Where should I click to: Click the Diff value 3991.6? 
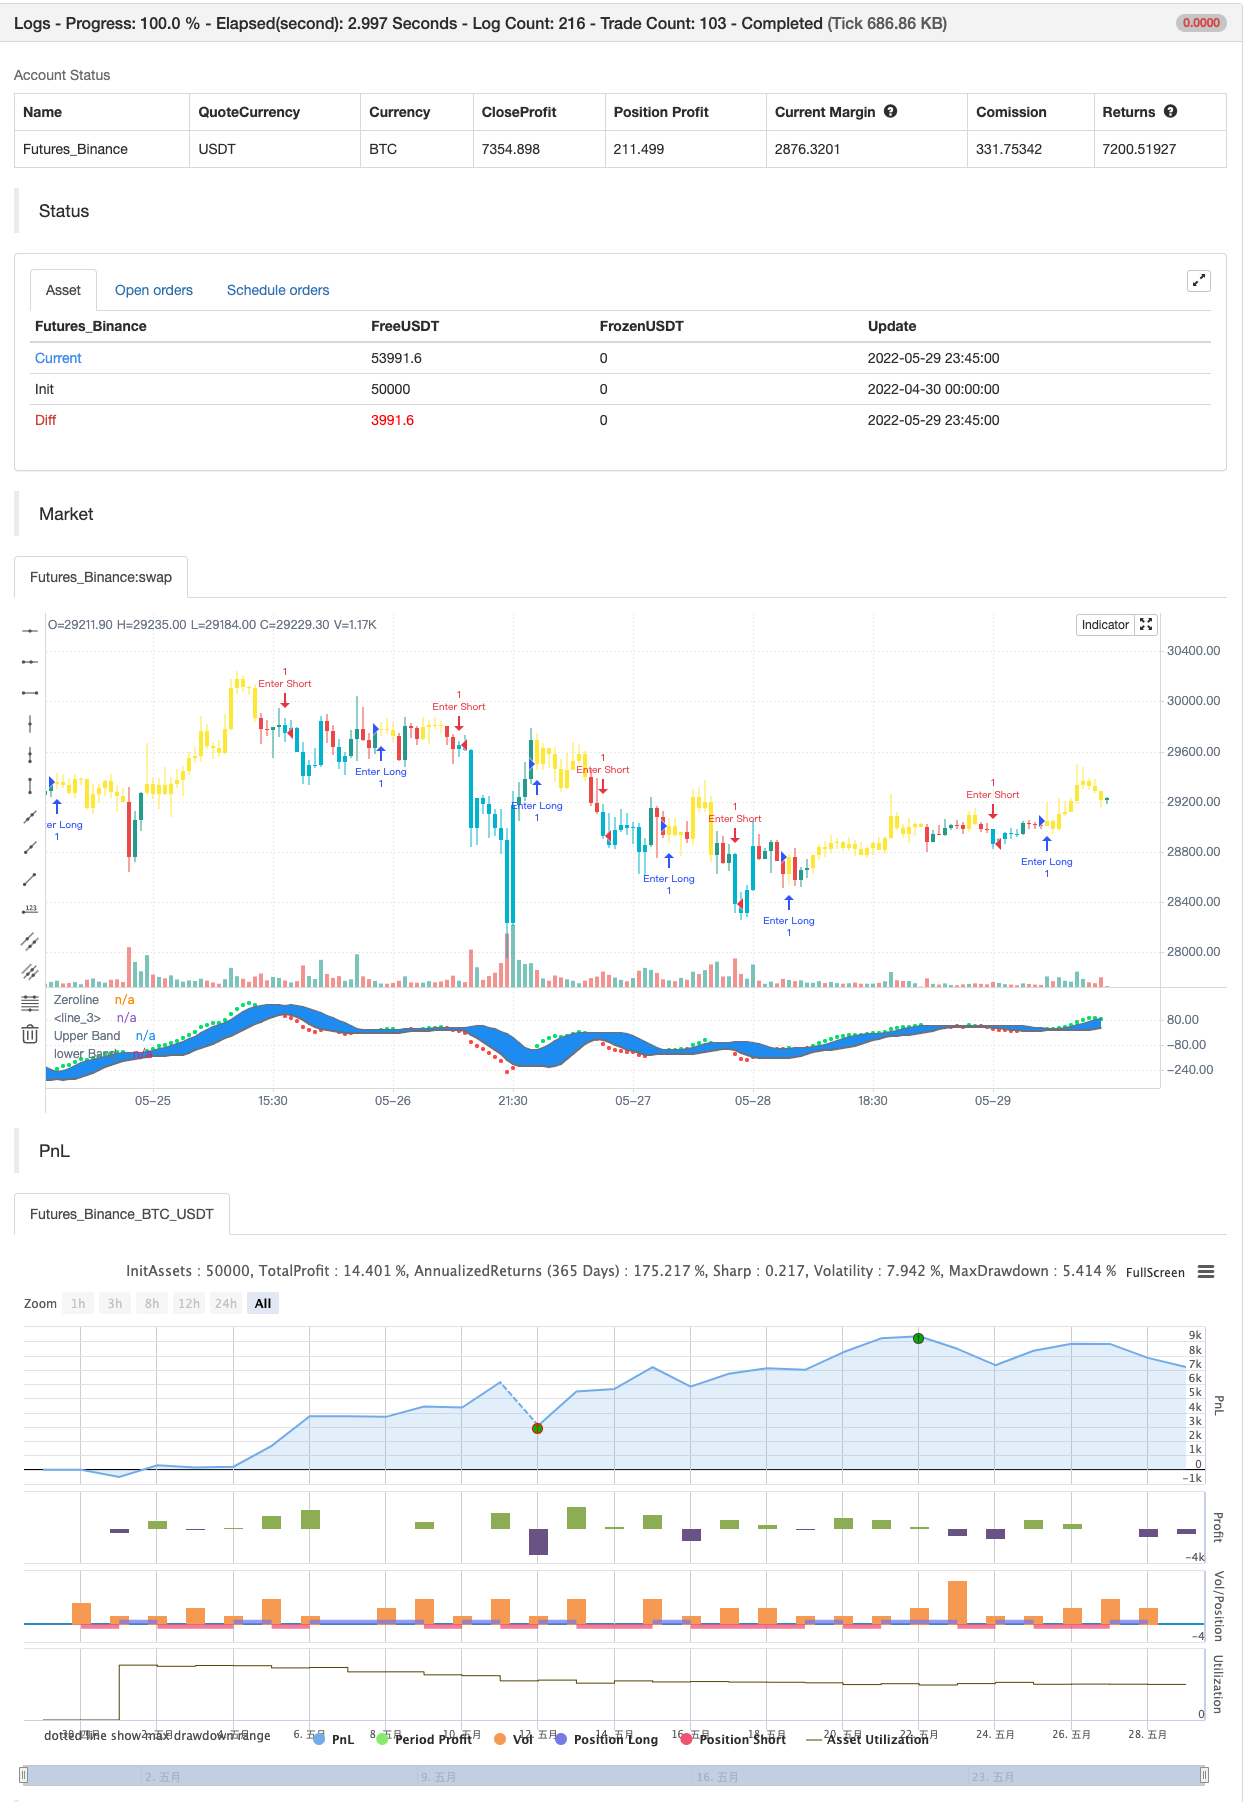tap(392, 420)
